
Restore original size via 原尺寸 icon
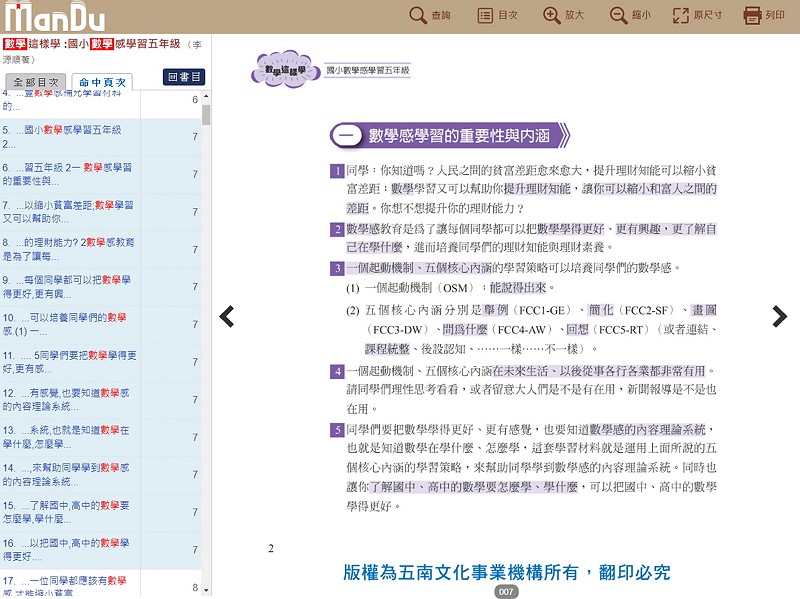pyautogui.click(x=681, y=15)
